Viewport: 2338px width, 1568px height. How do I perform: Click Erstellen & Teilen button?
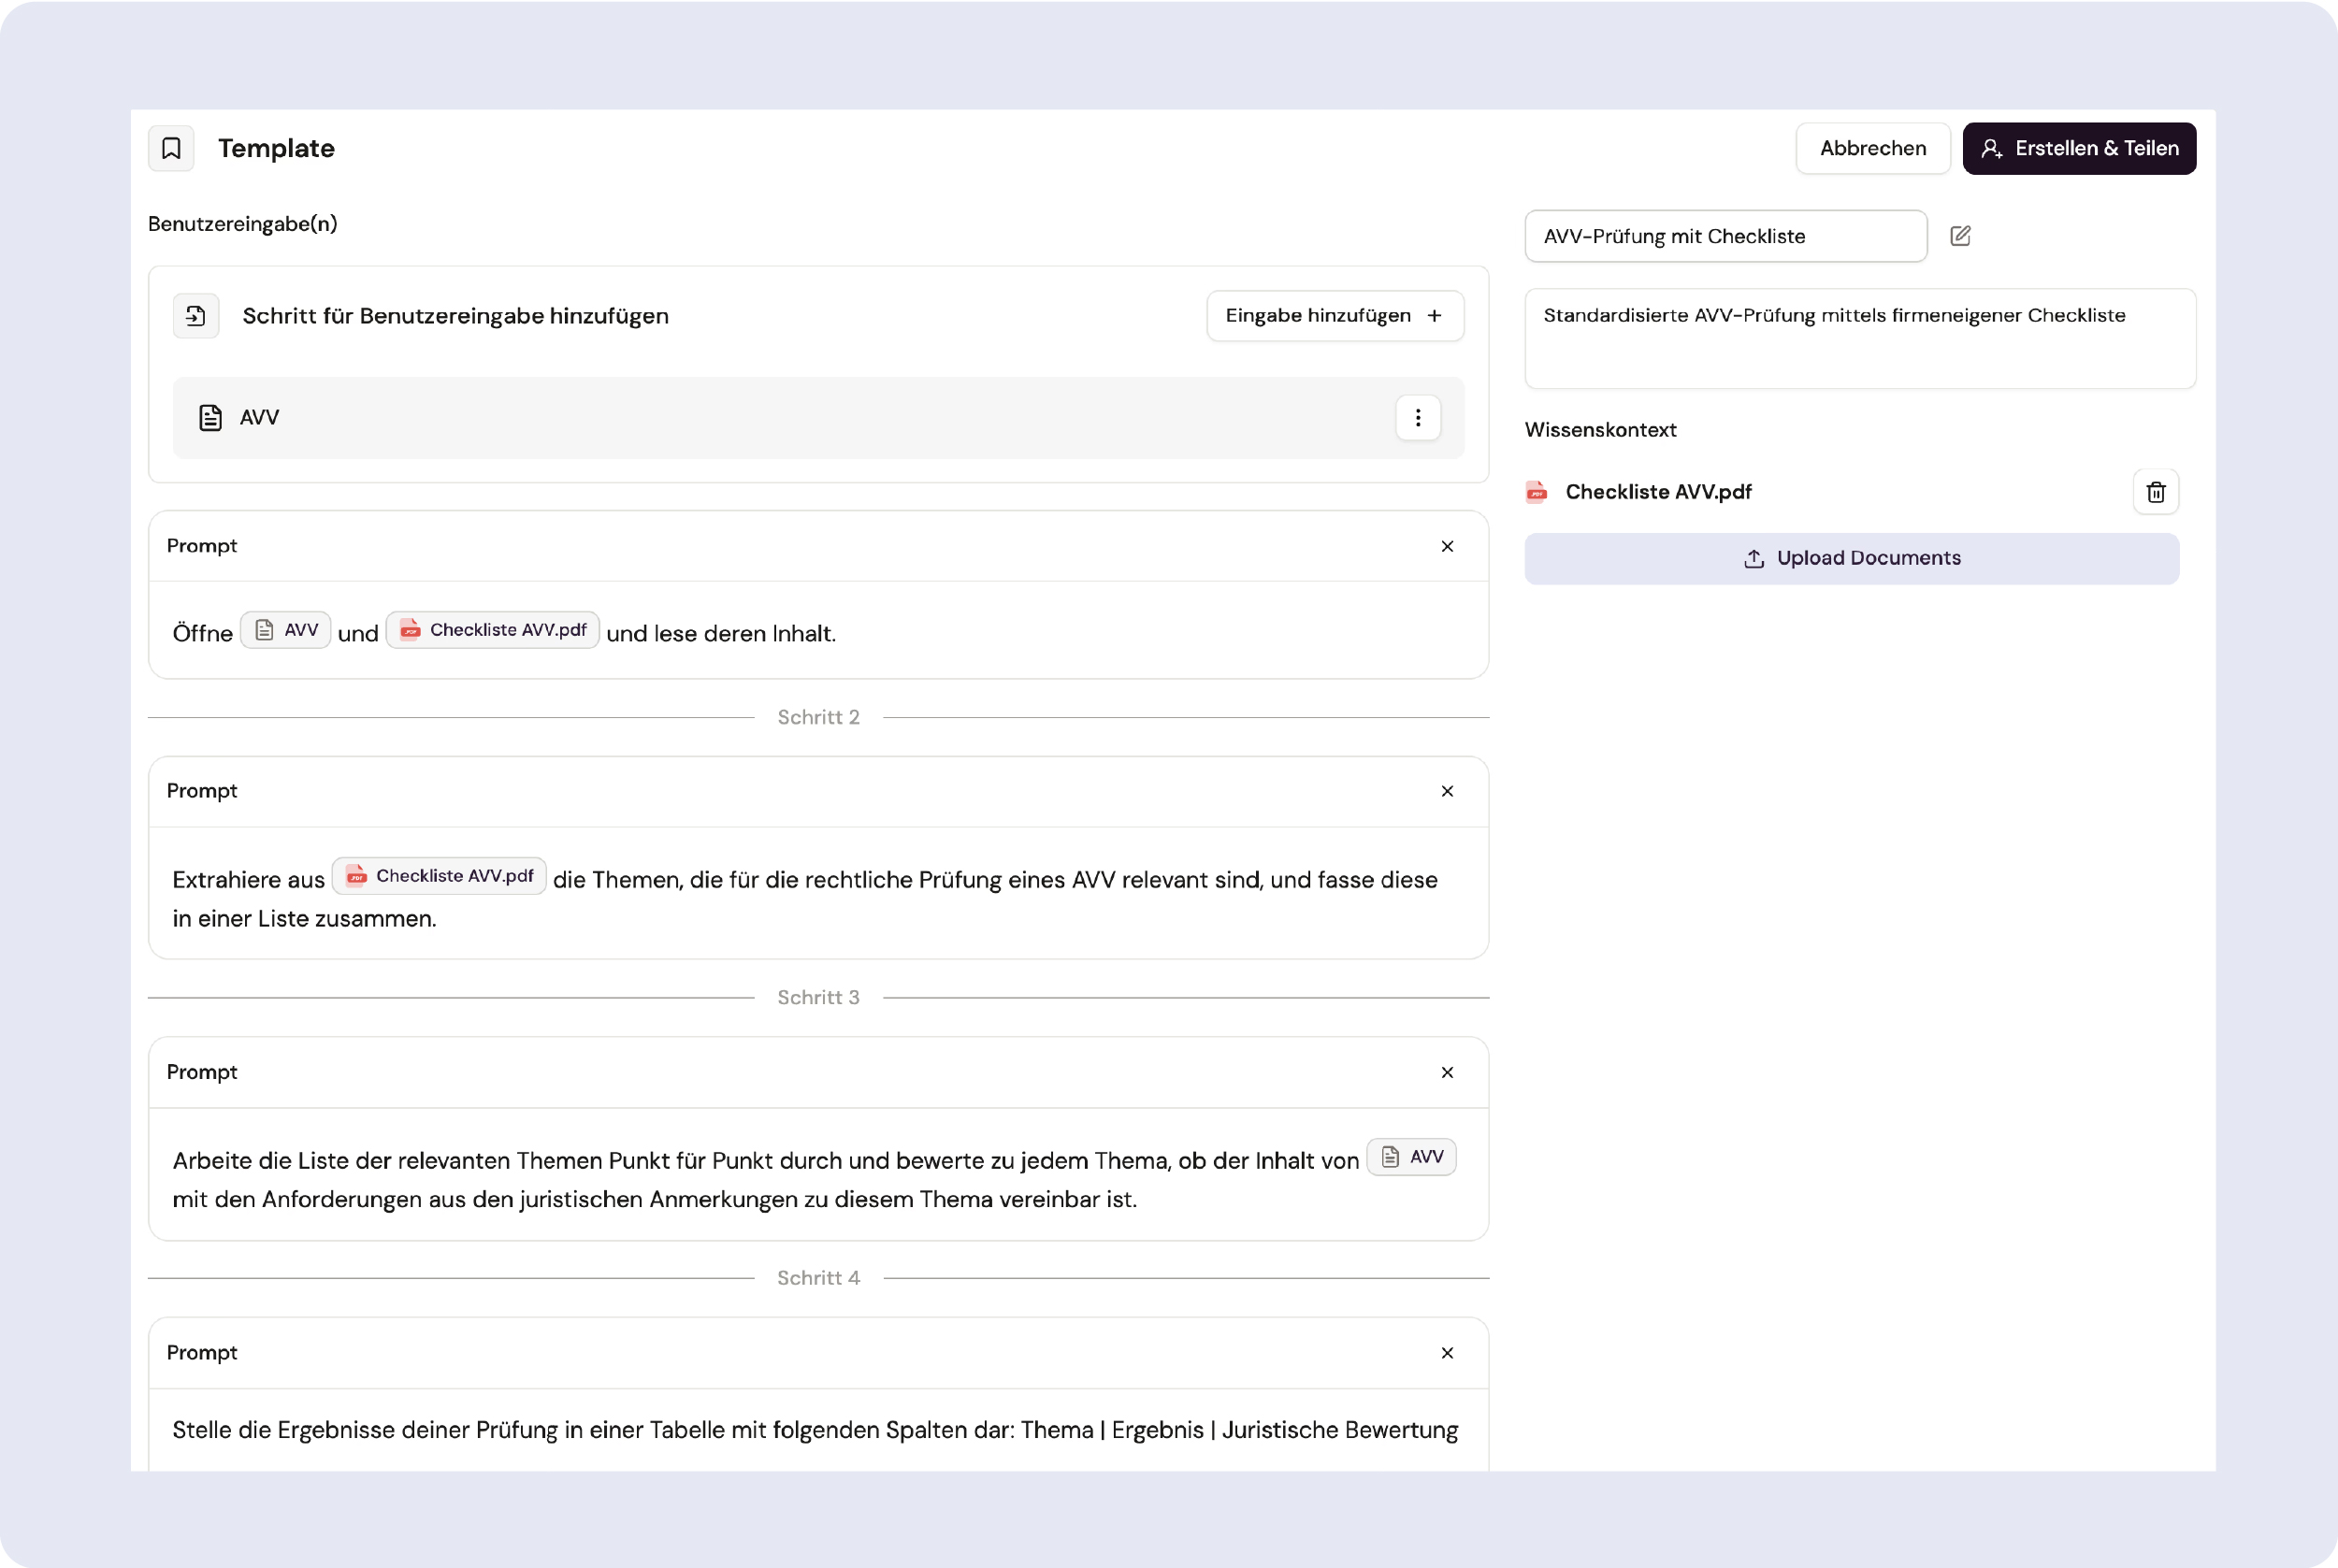coord(2079,148)
